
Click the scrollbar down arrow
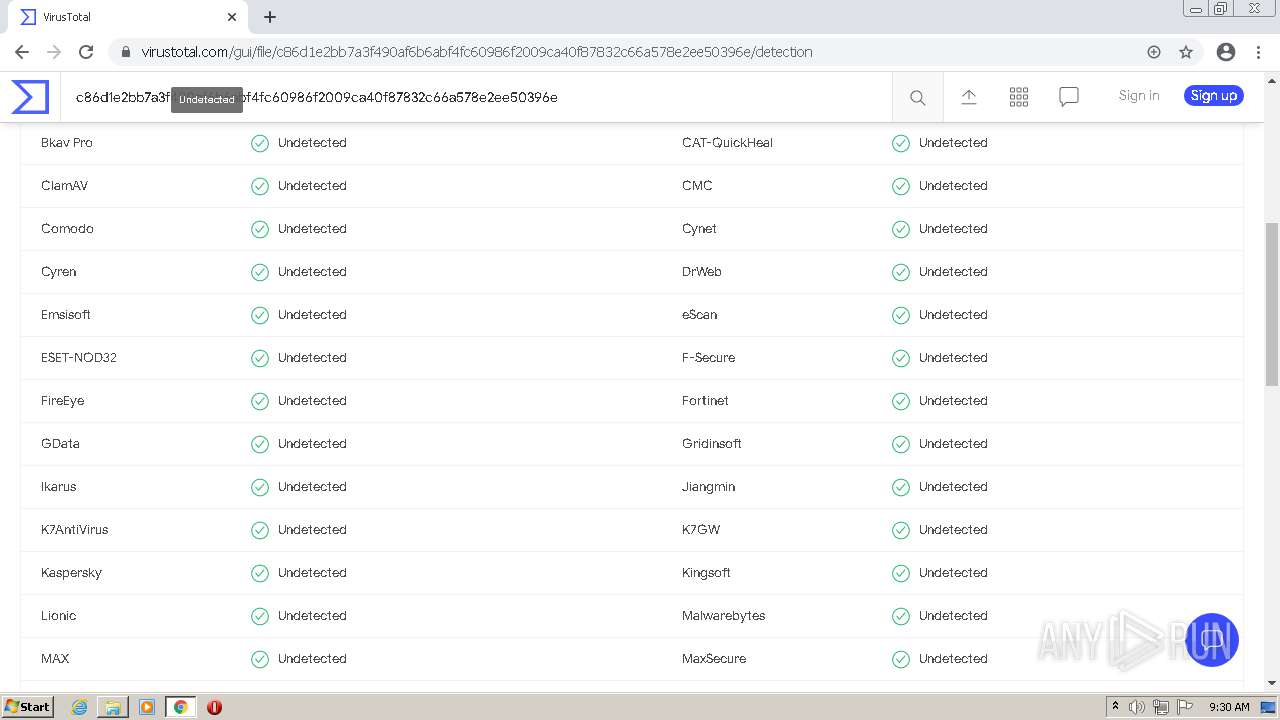pos(1272,683)
